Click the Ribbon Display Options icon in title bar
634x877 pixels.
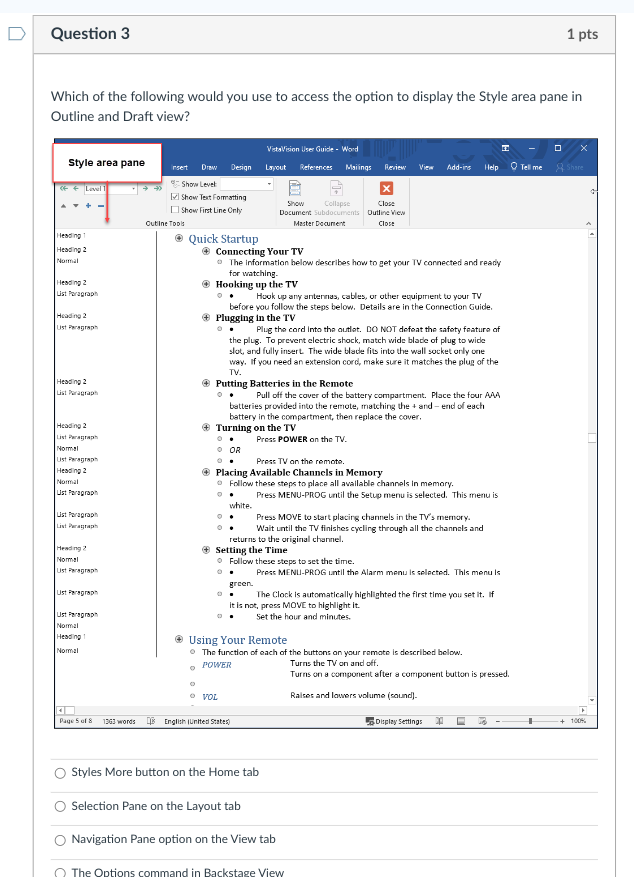tap(505, 148)
